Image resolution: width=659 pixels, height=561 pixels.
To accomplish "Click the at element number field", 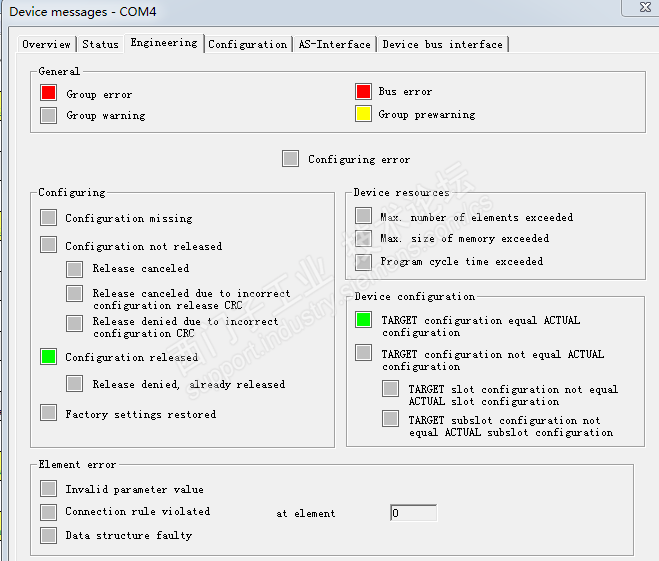I will pyautogui.click(x=413, y=513).
